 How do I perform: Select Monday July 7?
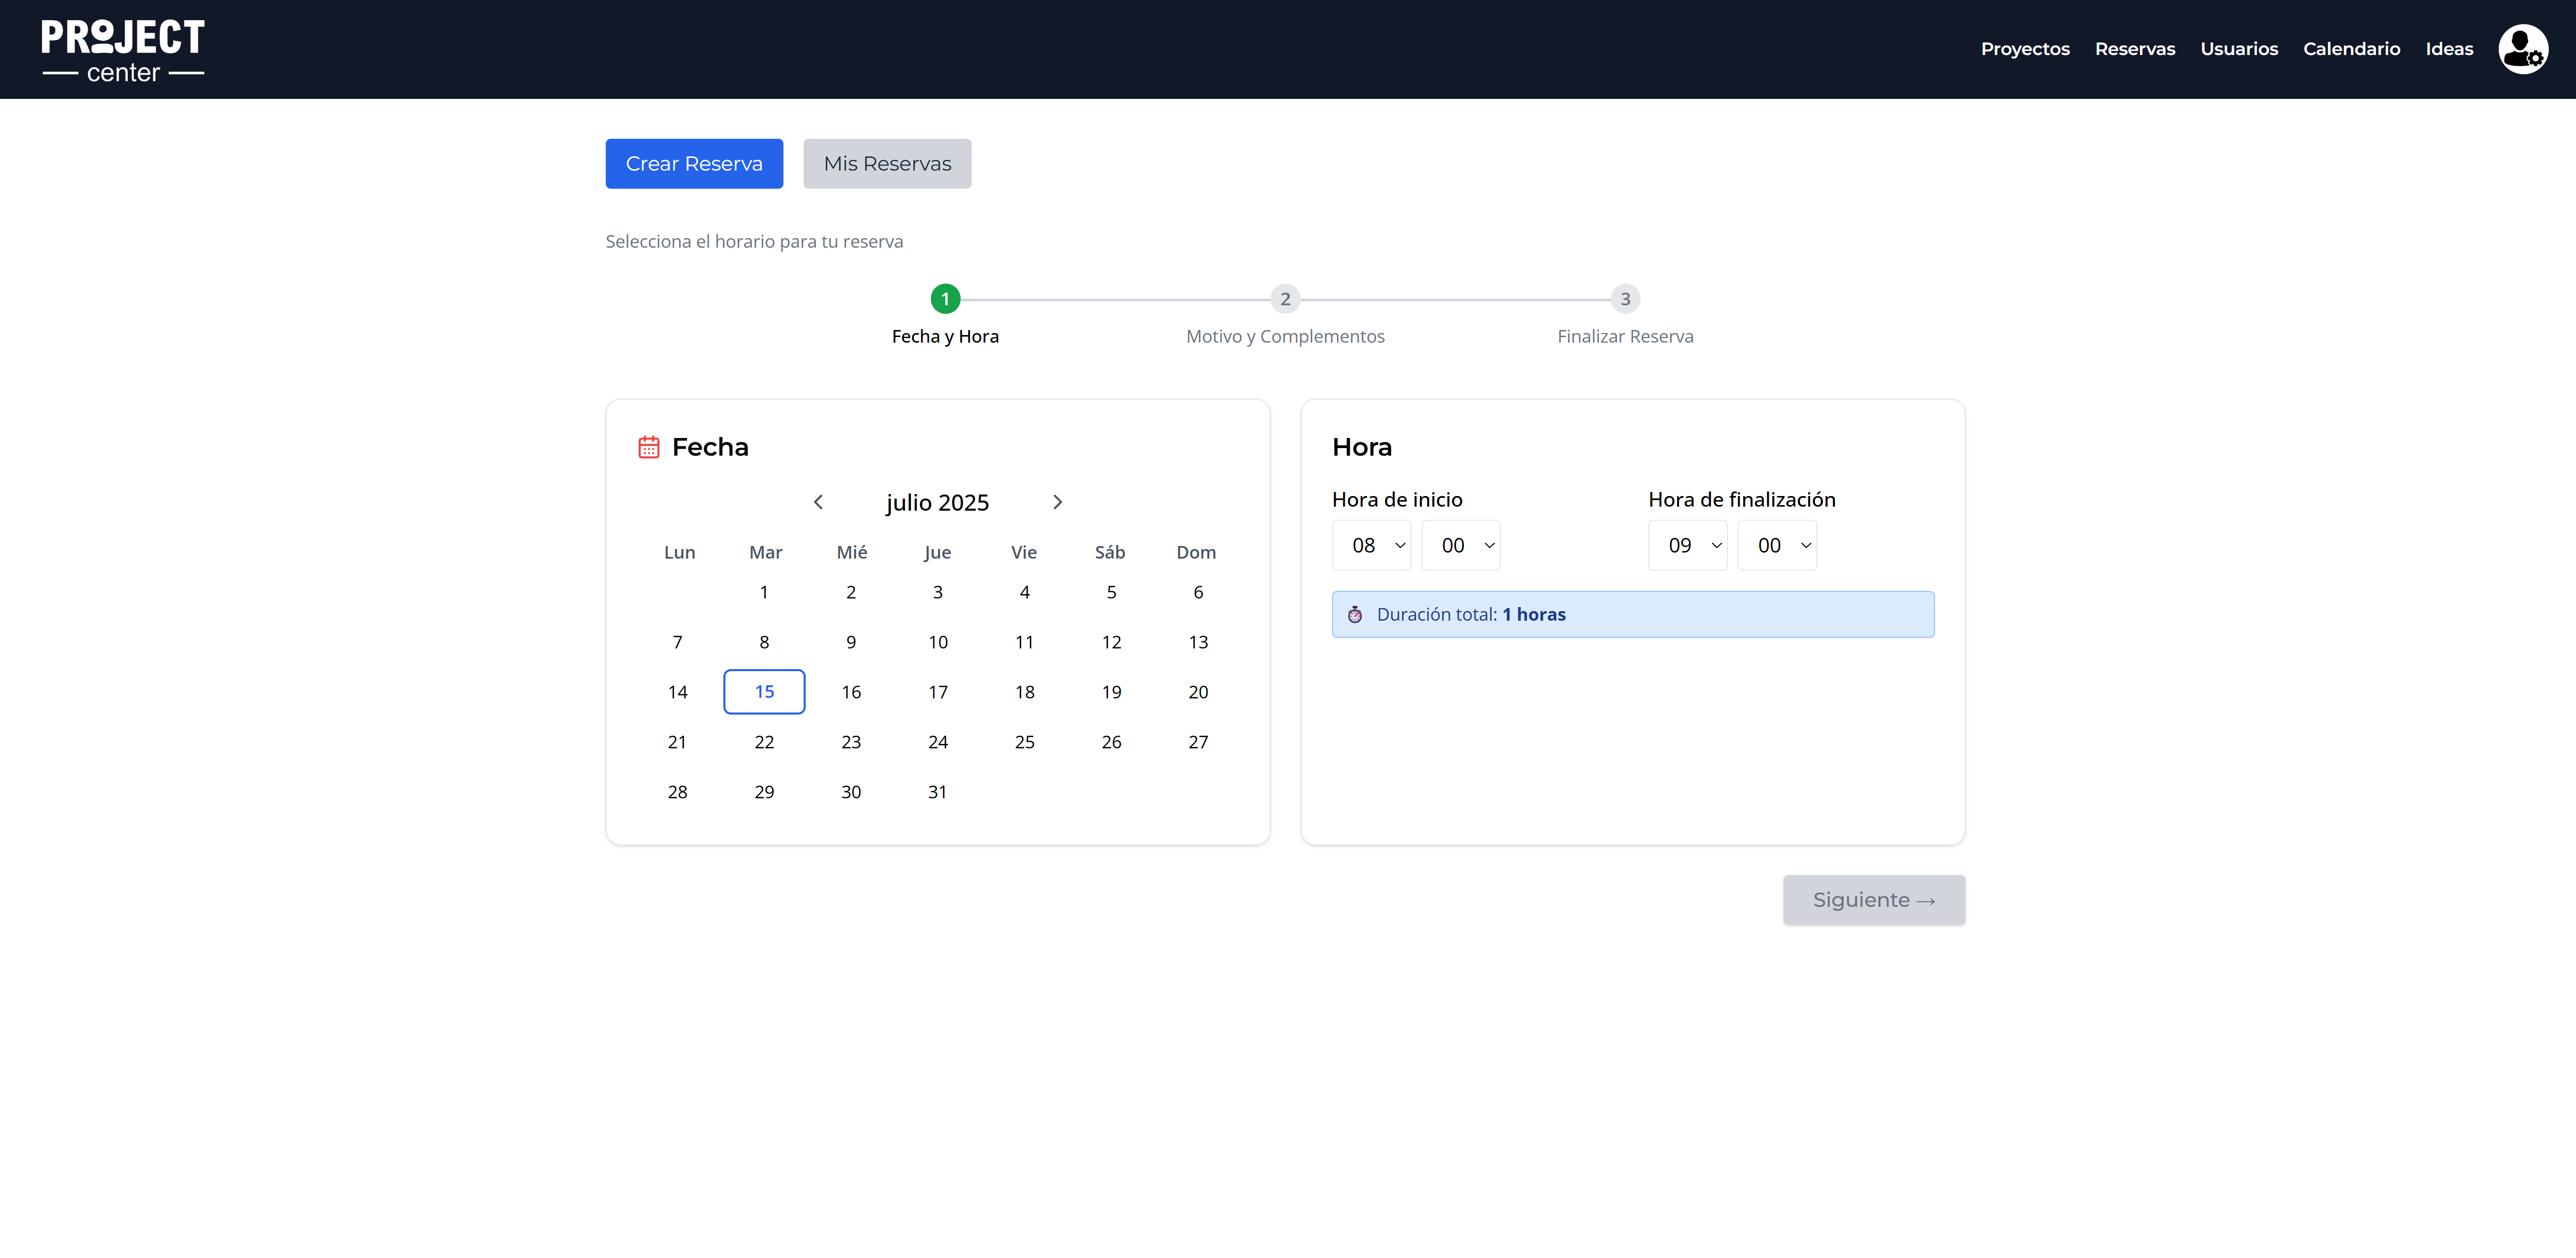pyautogui.click(x=677, y=642)
